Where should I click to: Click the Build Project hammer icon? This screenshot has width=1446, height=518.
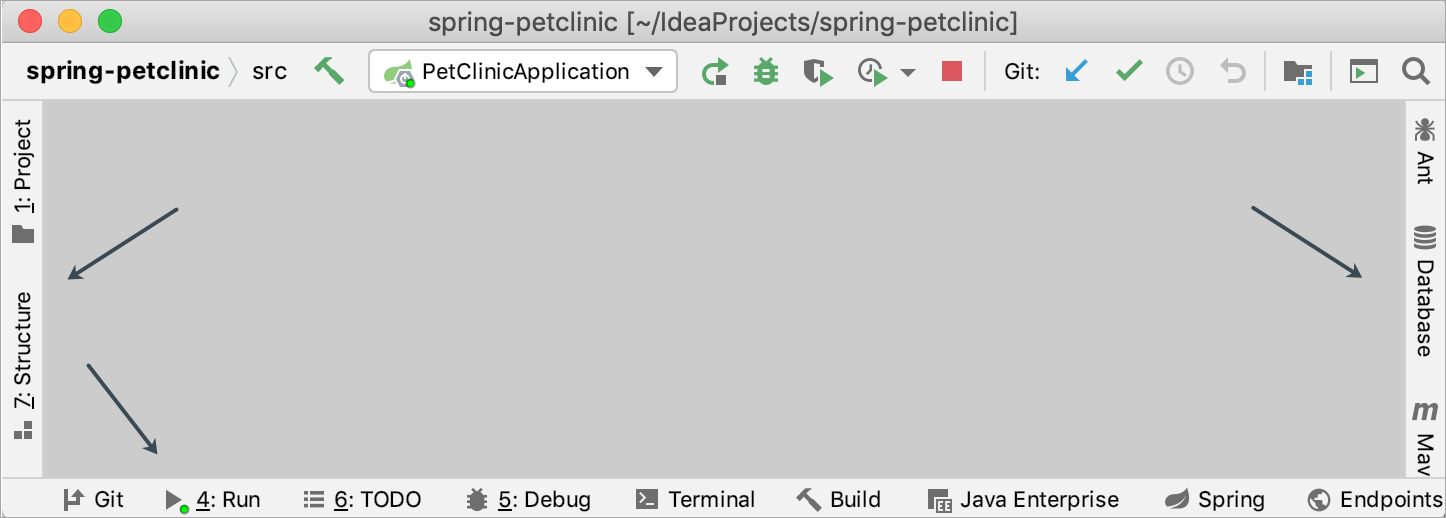coord(329,71)
